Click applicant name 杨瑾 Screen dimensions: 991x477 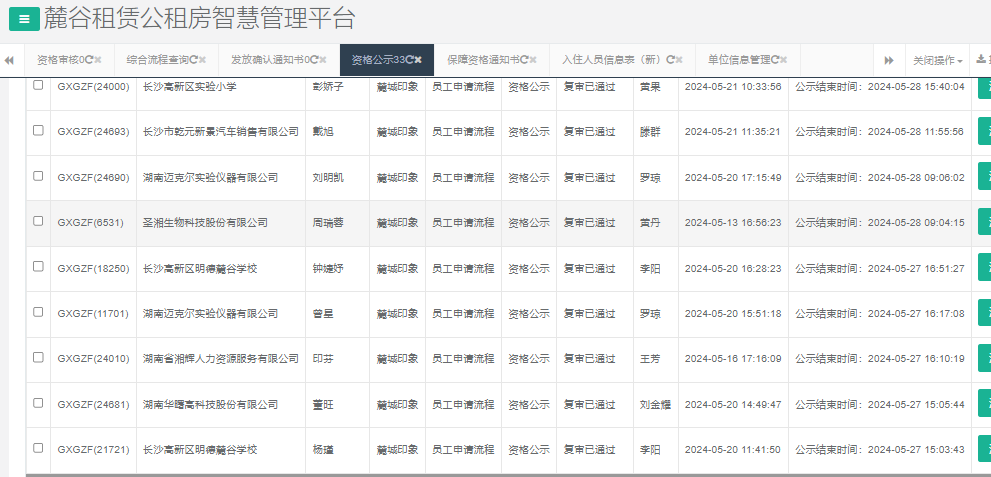click(x=323, y=450)
